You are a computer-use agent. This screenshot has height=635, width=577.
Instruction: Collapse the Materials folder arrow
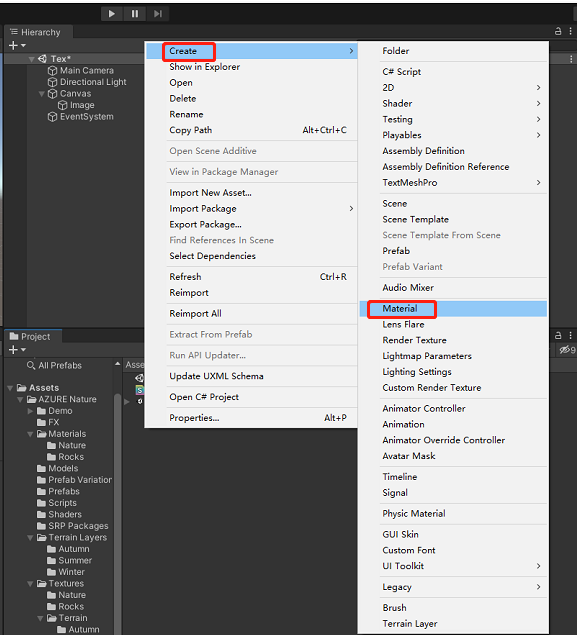[x=30, y=434]
